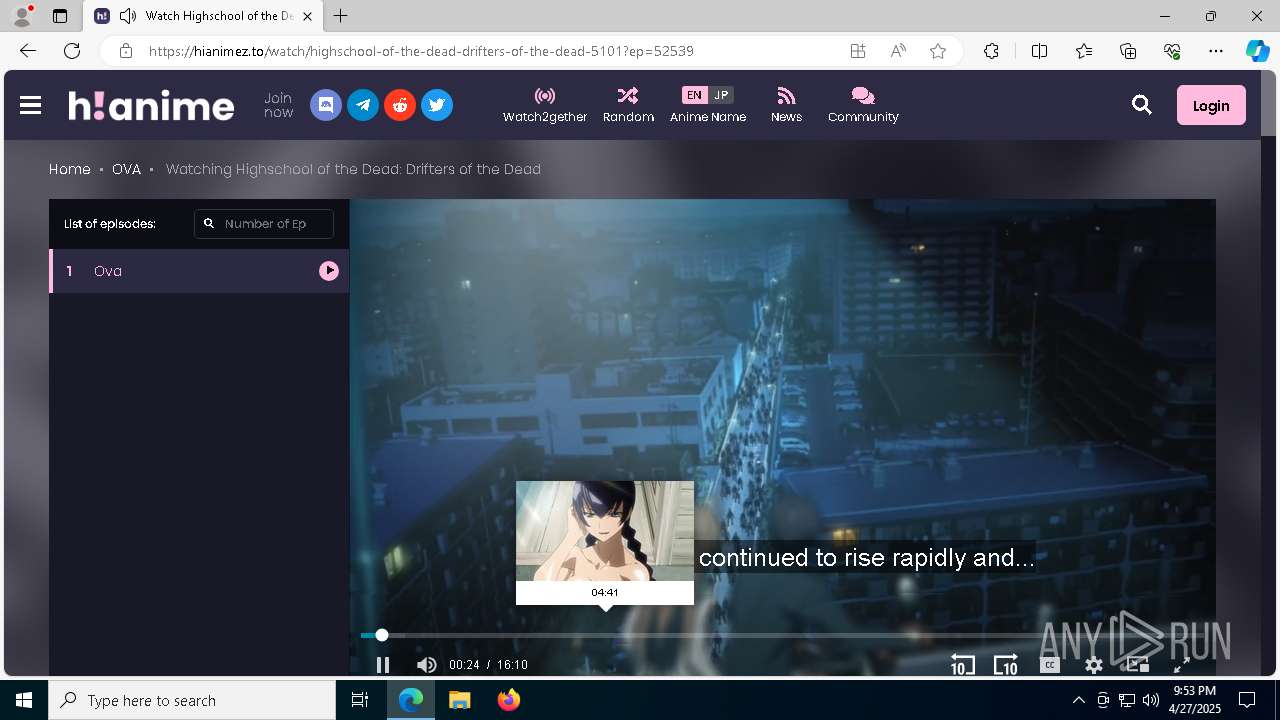This screenshot has height=720, width=1280.
Task: Open Watch2gether
Action: tap(545, 105)
